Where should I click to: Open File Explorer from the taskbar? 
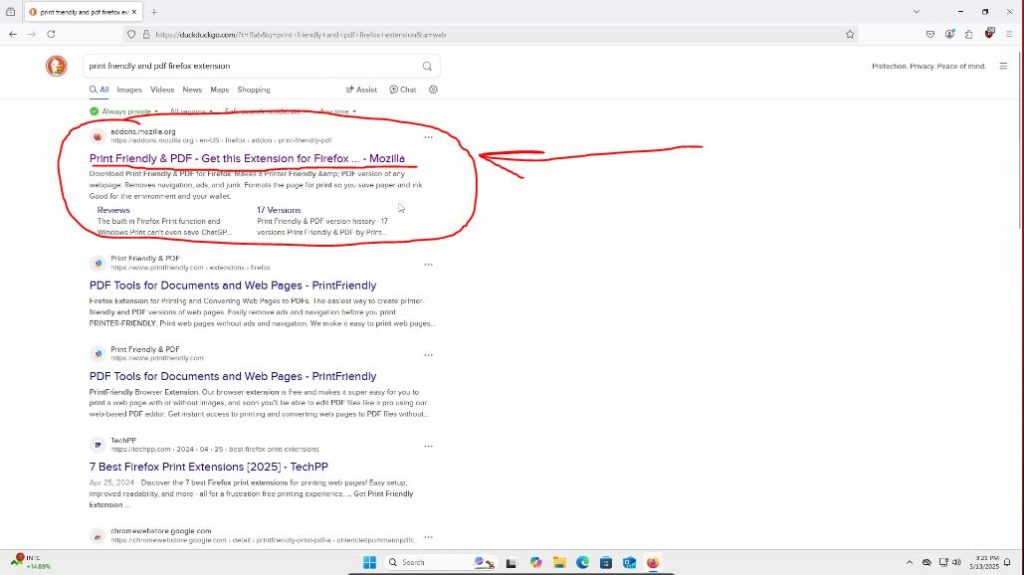pos(559,562)
